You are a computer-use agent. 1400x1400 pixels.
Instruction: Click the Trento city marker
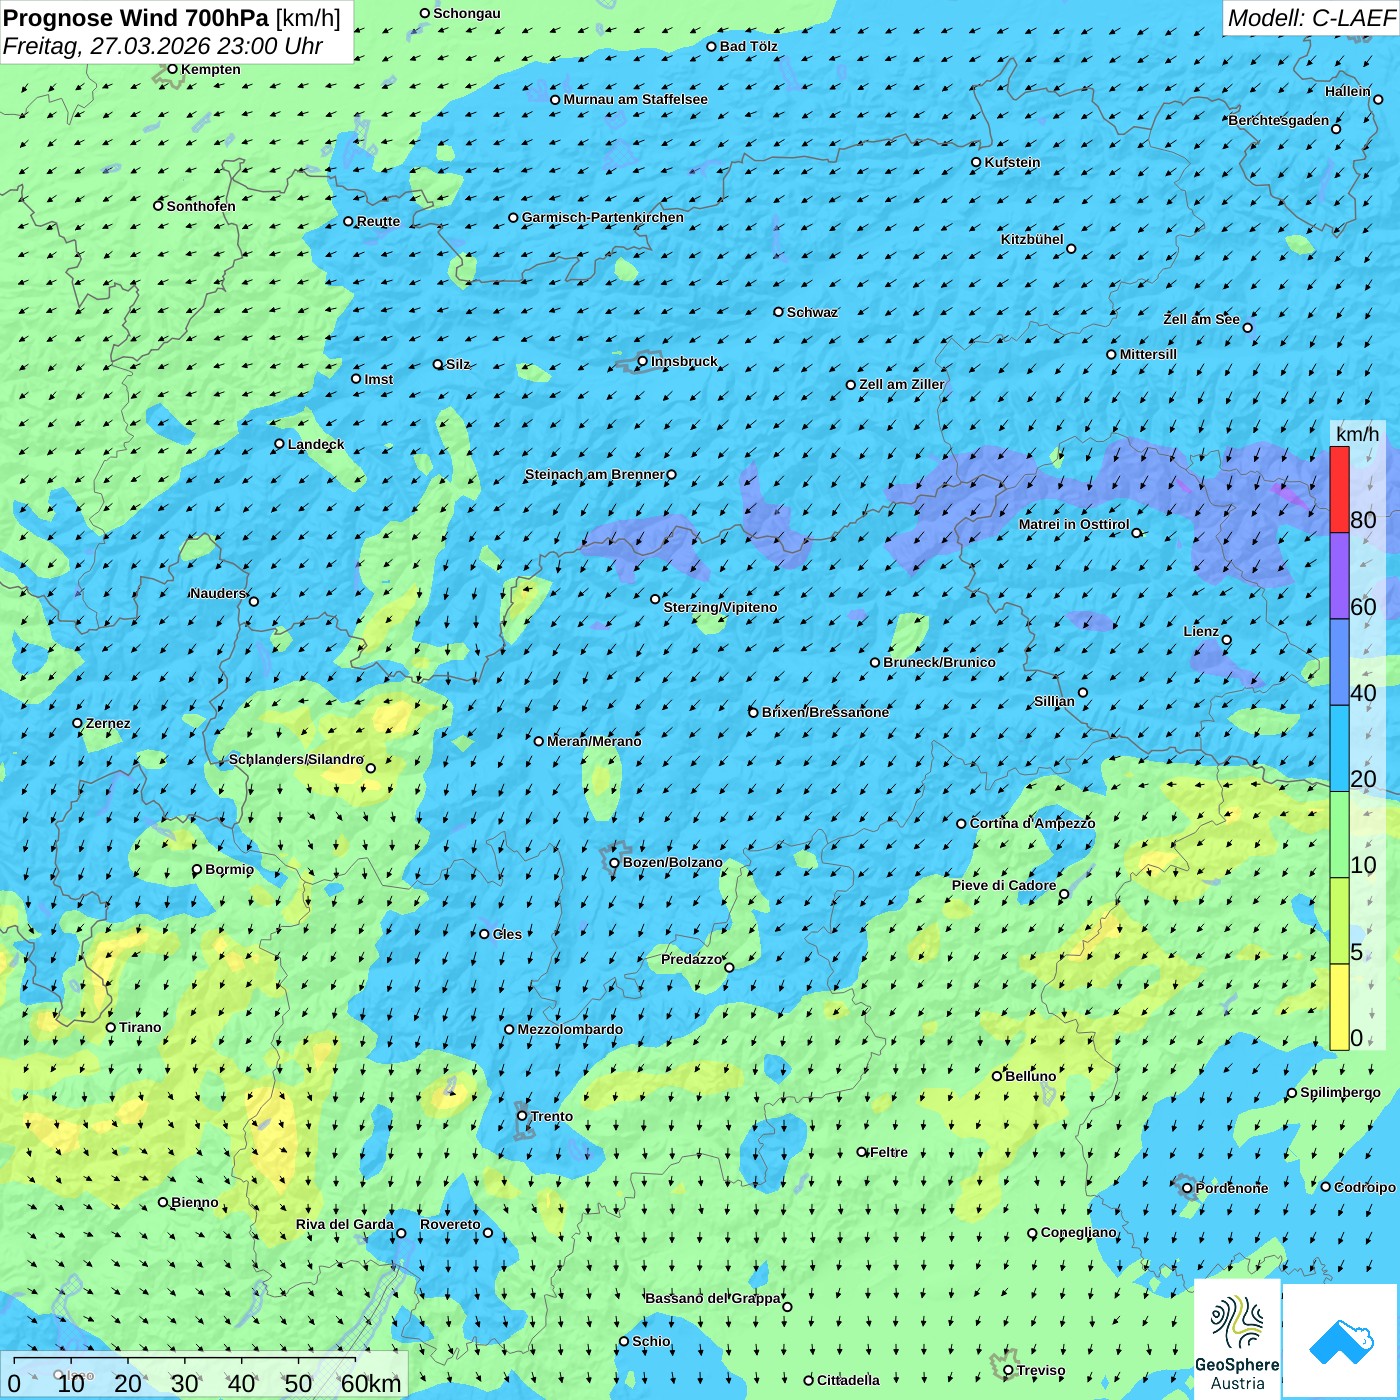tap(522, 1116)
